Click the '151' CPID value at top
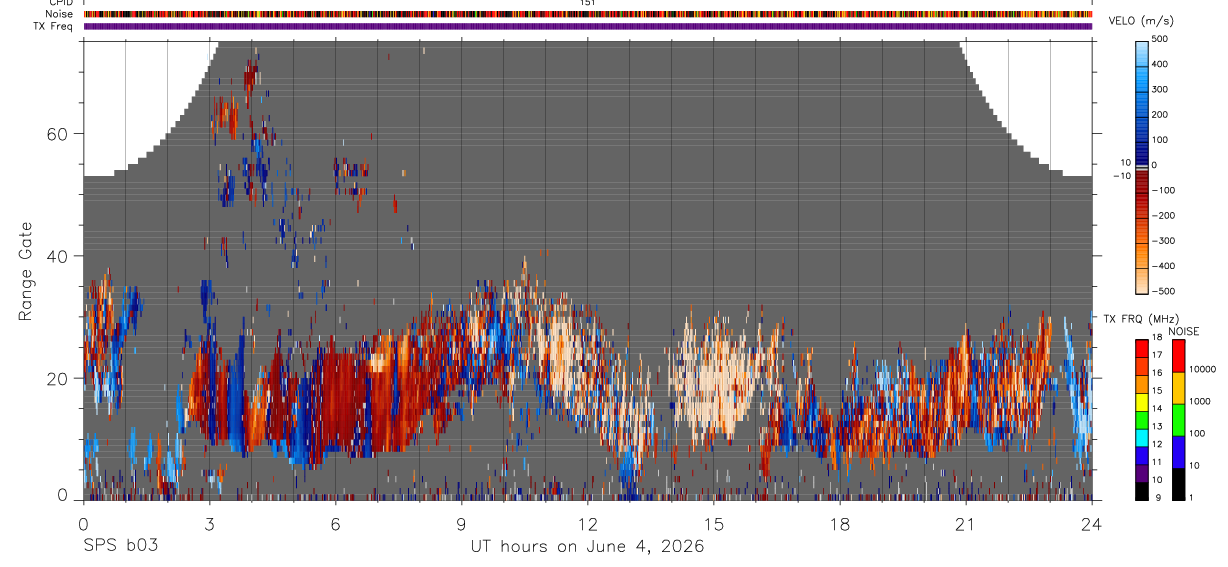 point(587,3)
